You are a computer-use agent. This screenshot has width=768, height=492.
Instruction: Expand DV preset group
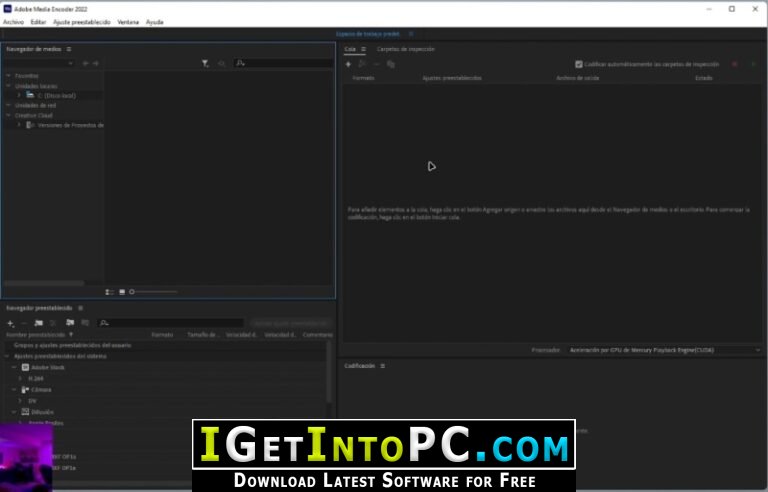point(20,401)
